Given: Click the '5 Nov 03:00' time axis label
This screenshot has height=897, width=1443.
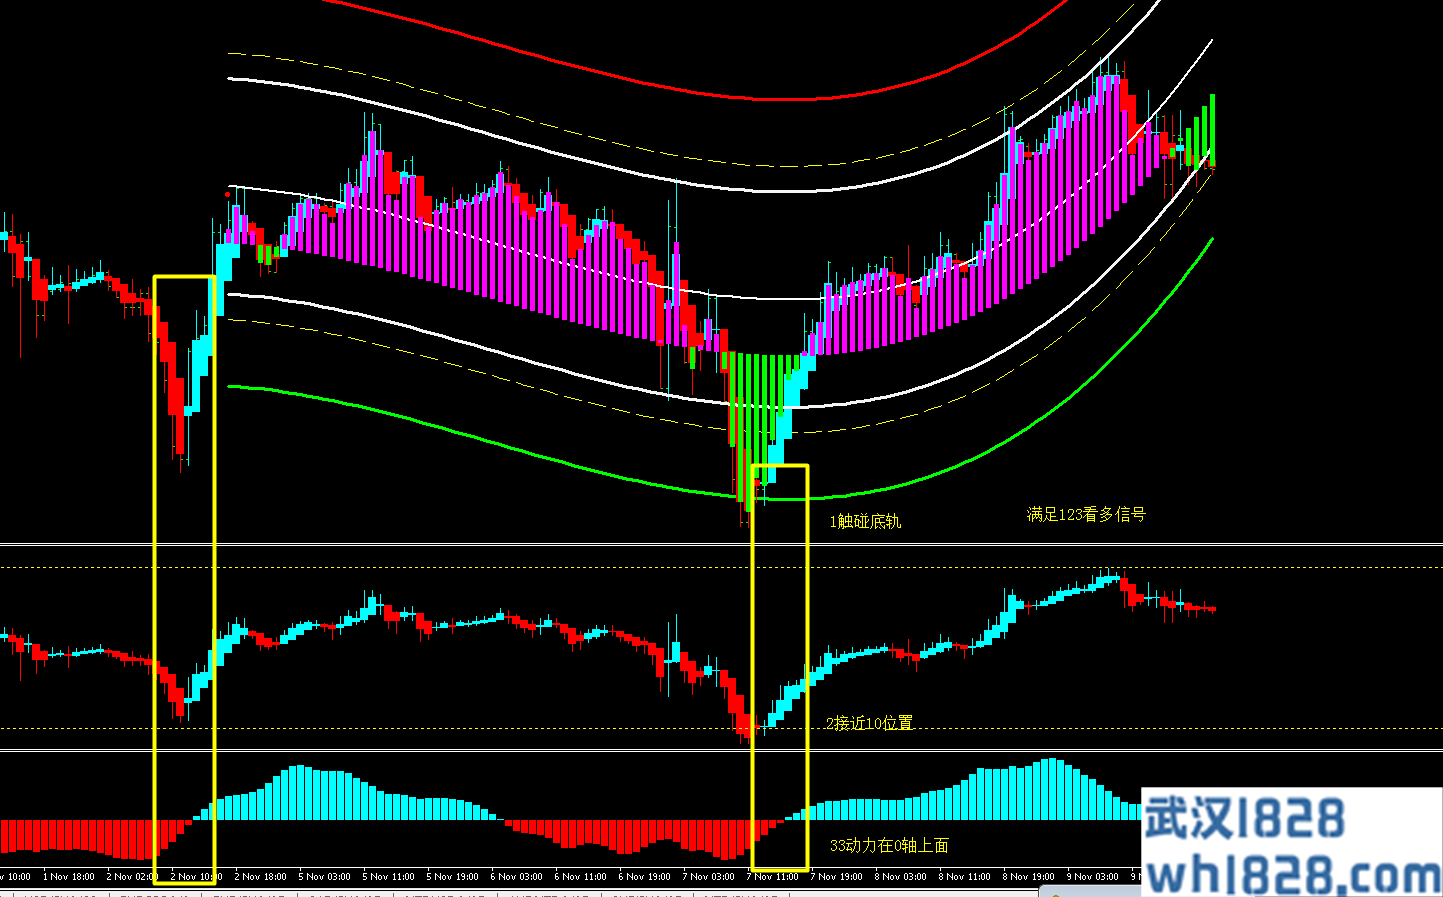Looking at the screenshot, I should [324, 877].
